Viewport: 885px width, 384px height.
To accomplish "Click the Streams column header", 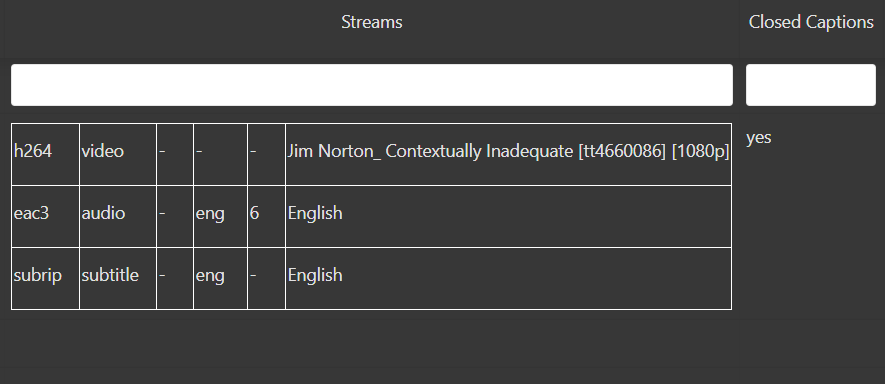I will [x=371, y=22].
